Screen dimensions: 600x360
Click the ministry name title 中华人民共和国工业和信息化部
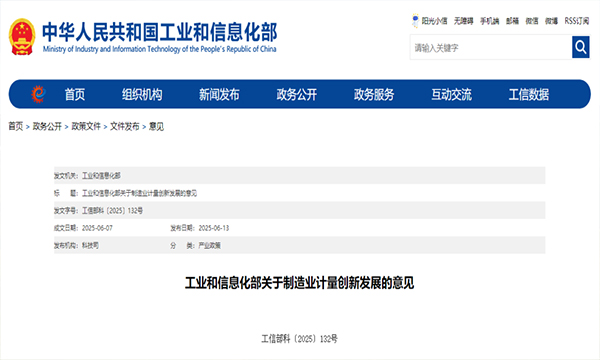pos(160,32)
